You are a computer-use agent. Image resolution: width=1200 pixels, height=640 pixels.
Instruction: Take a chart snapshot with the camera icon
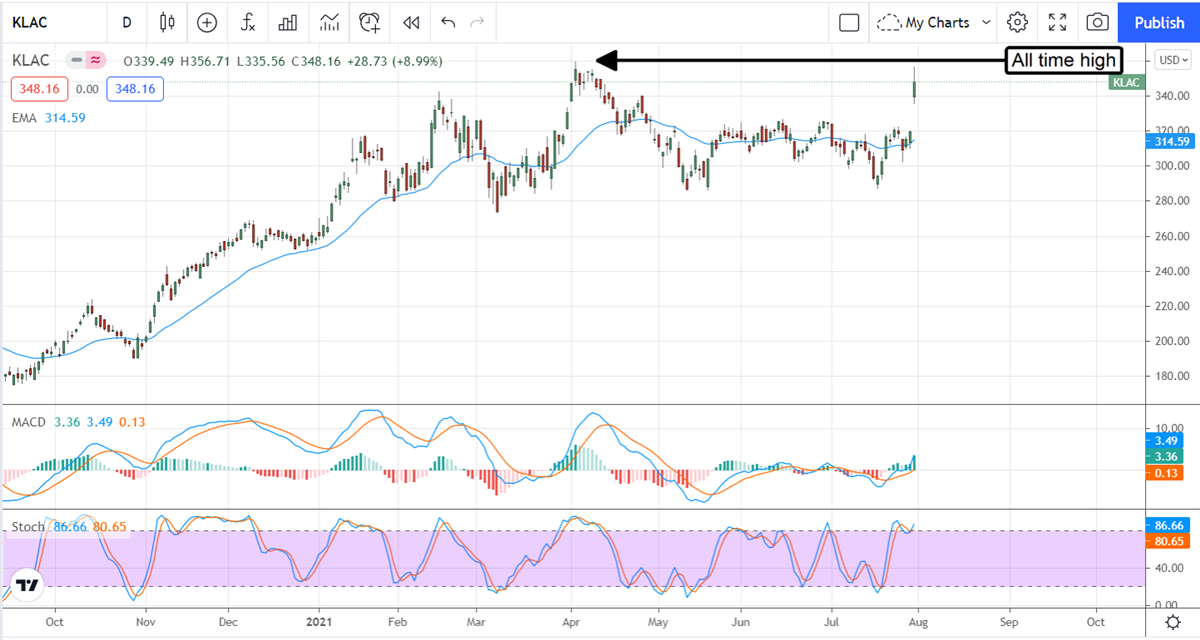click(1097, 22)
